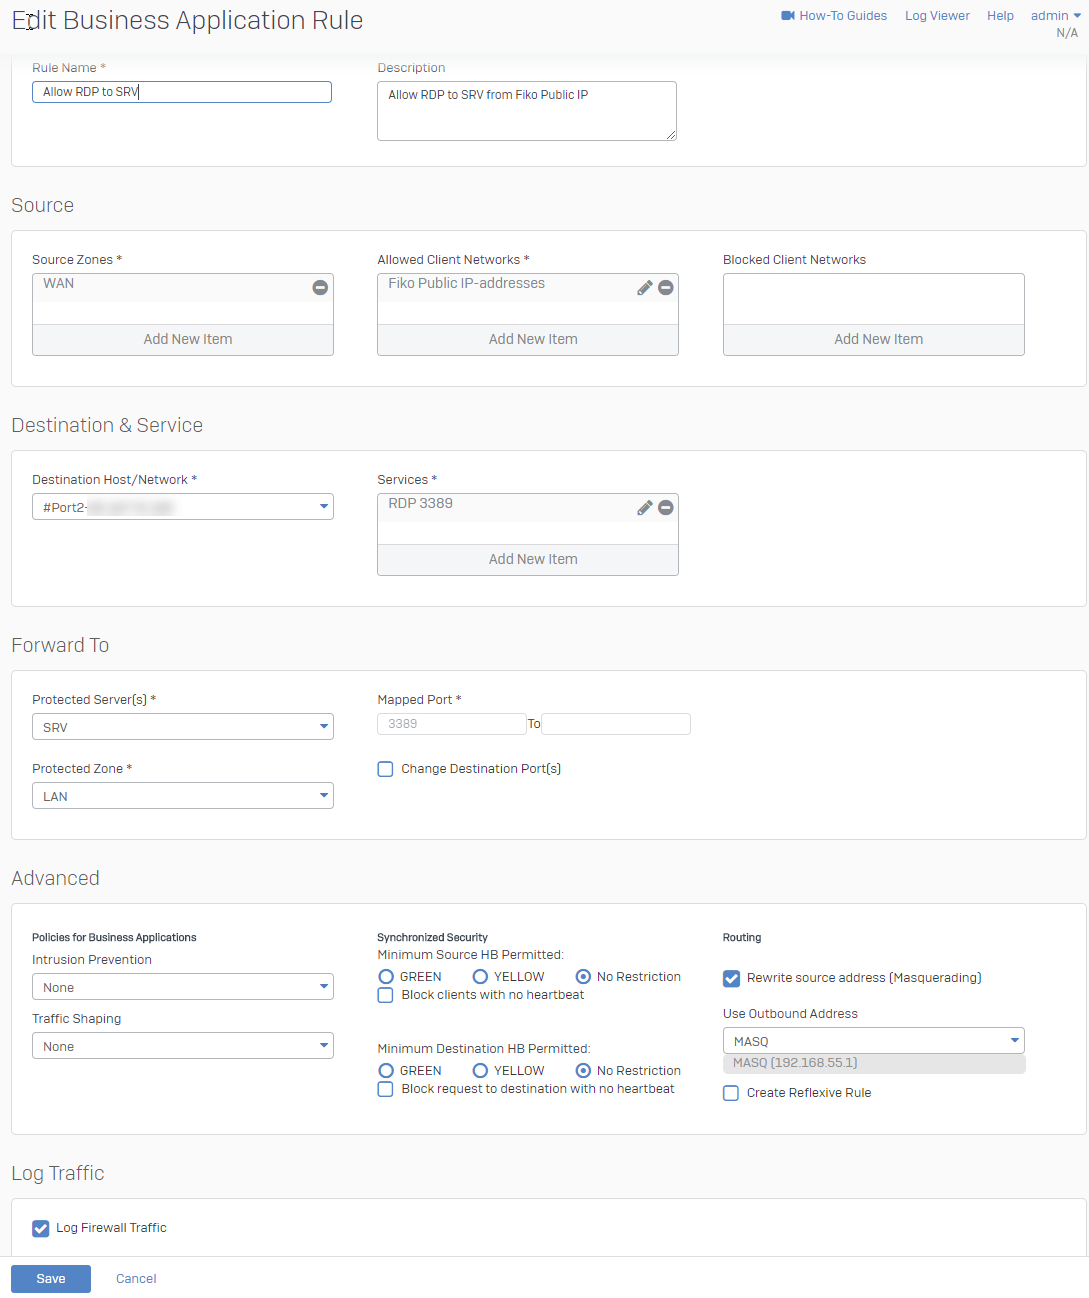1089x1298 pixels.
Task: Select No Restriction for Destination HB
Action: [x=583, y=1071]
